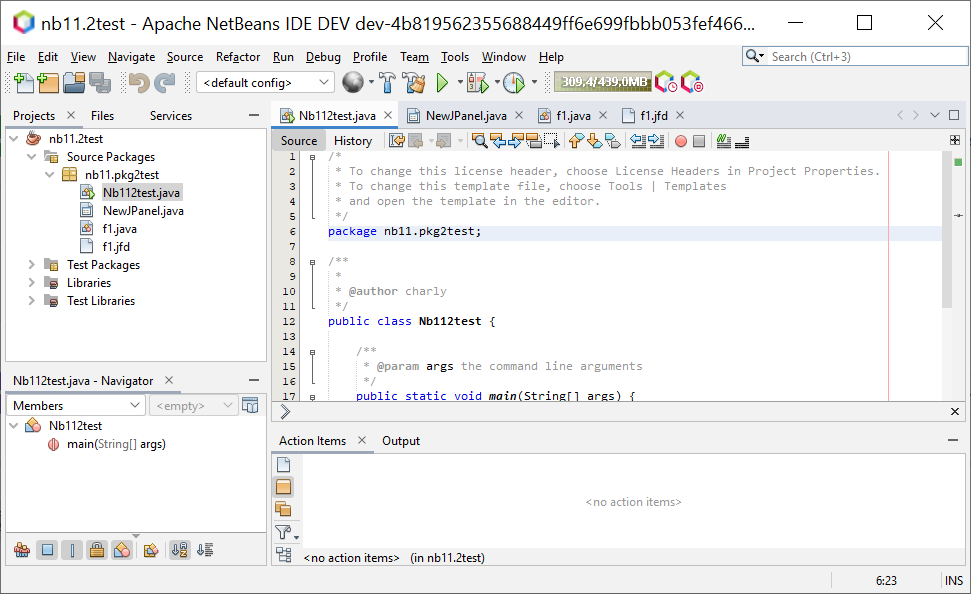Click memory usage bar to run garbage collection

603,82
